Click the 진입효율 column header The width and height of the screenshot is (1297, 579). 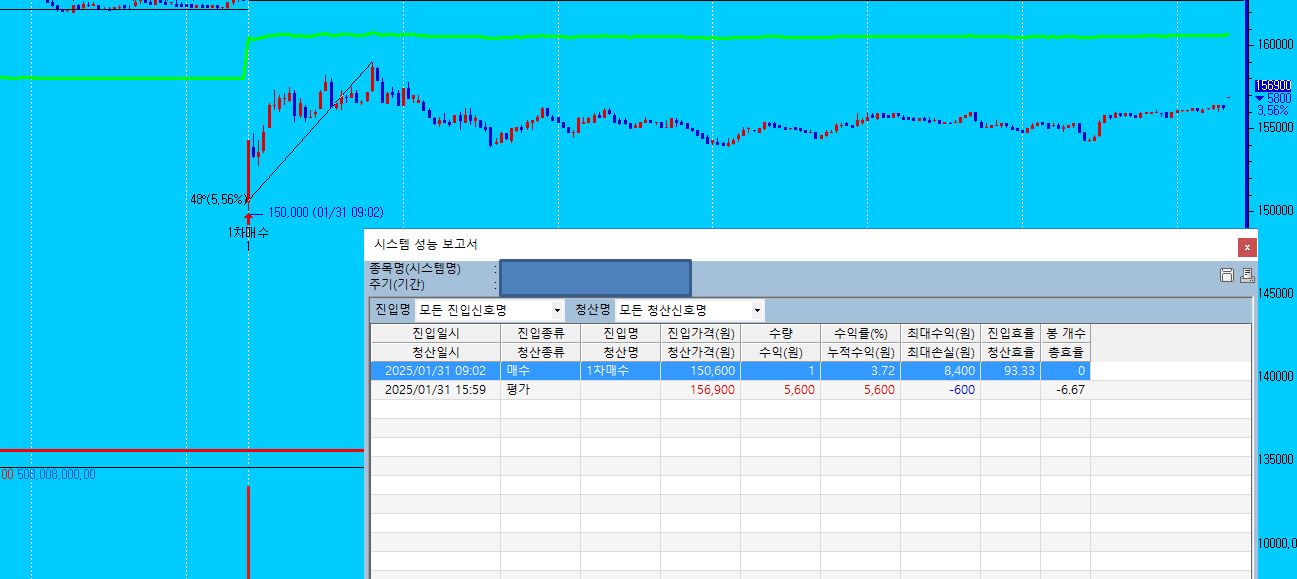(1010, 333)
